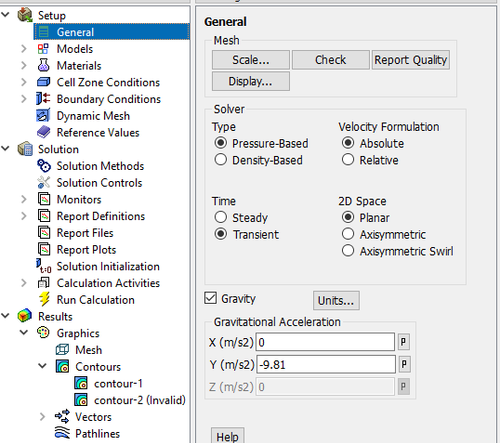
Task: Expand Cell Zone Conditions node
Action: click(x=24, y=82)
